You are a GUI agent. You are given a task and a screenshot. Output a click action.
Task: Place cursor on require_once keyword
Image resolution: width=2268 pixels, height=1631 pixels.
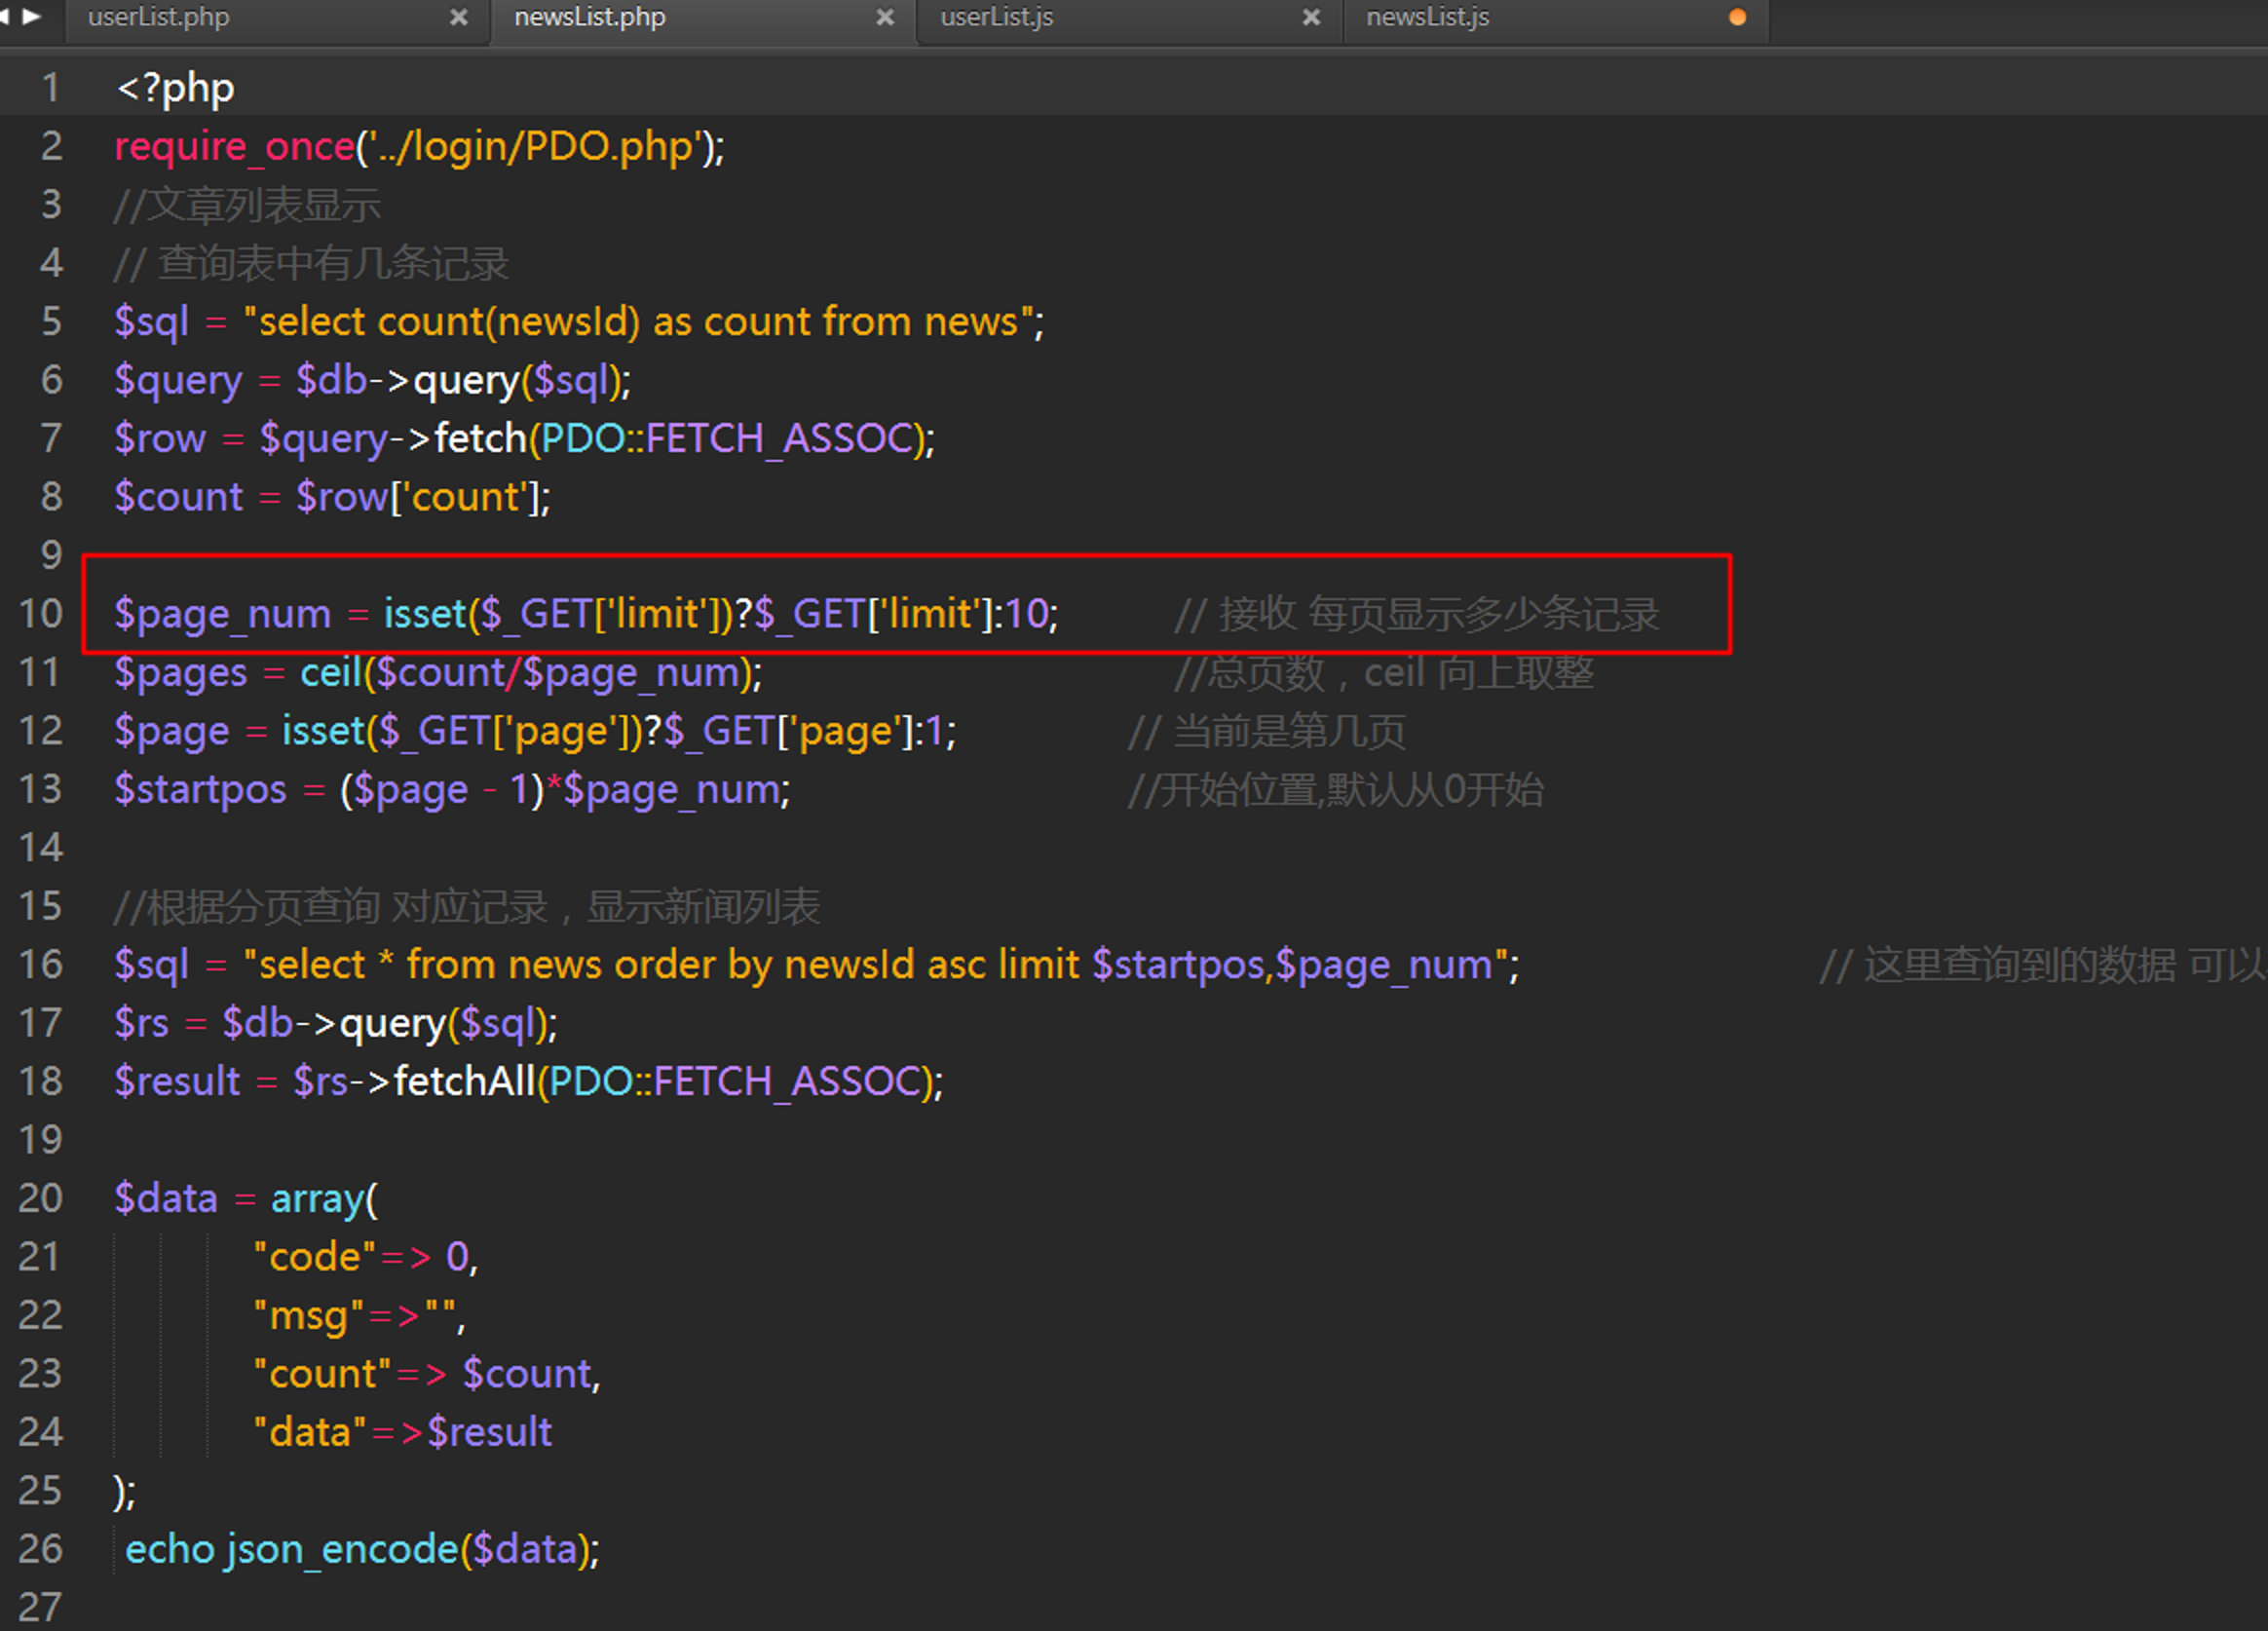click(x=234, y=147)
